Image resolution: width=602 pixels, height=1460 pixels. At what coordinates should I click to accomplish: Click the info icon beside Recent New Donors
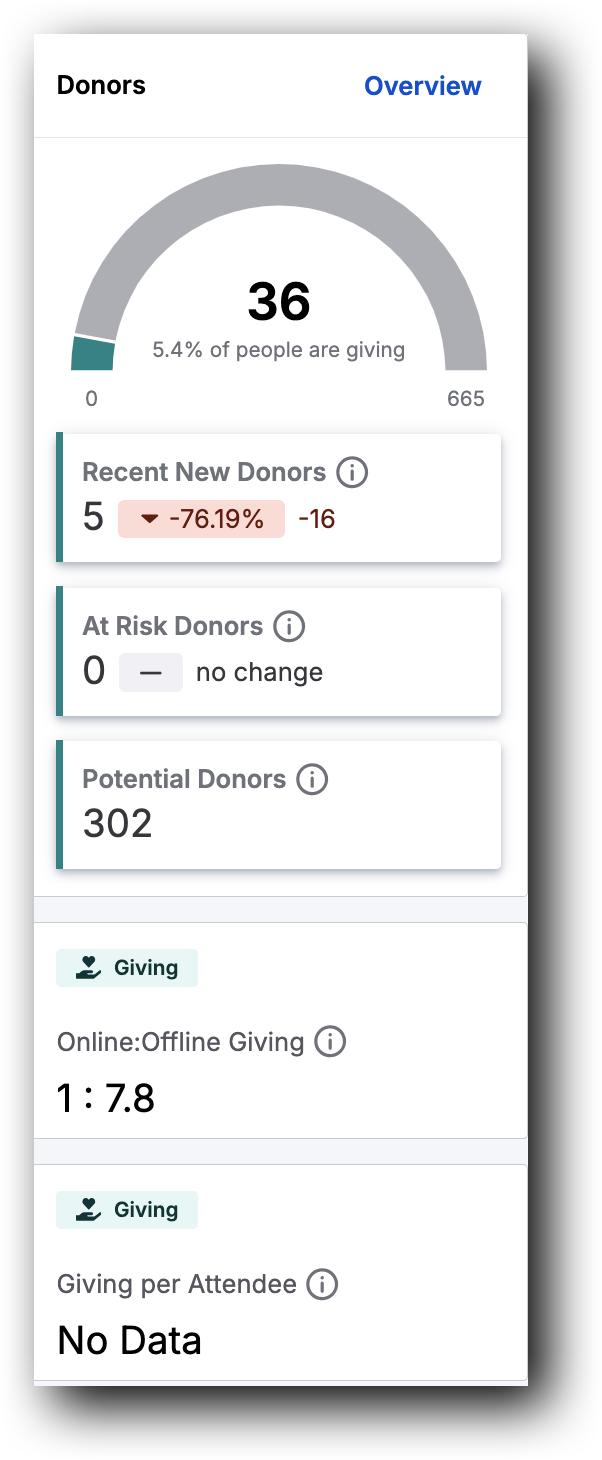tap(351, 472)
